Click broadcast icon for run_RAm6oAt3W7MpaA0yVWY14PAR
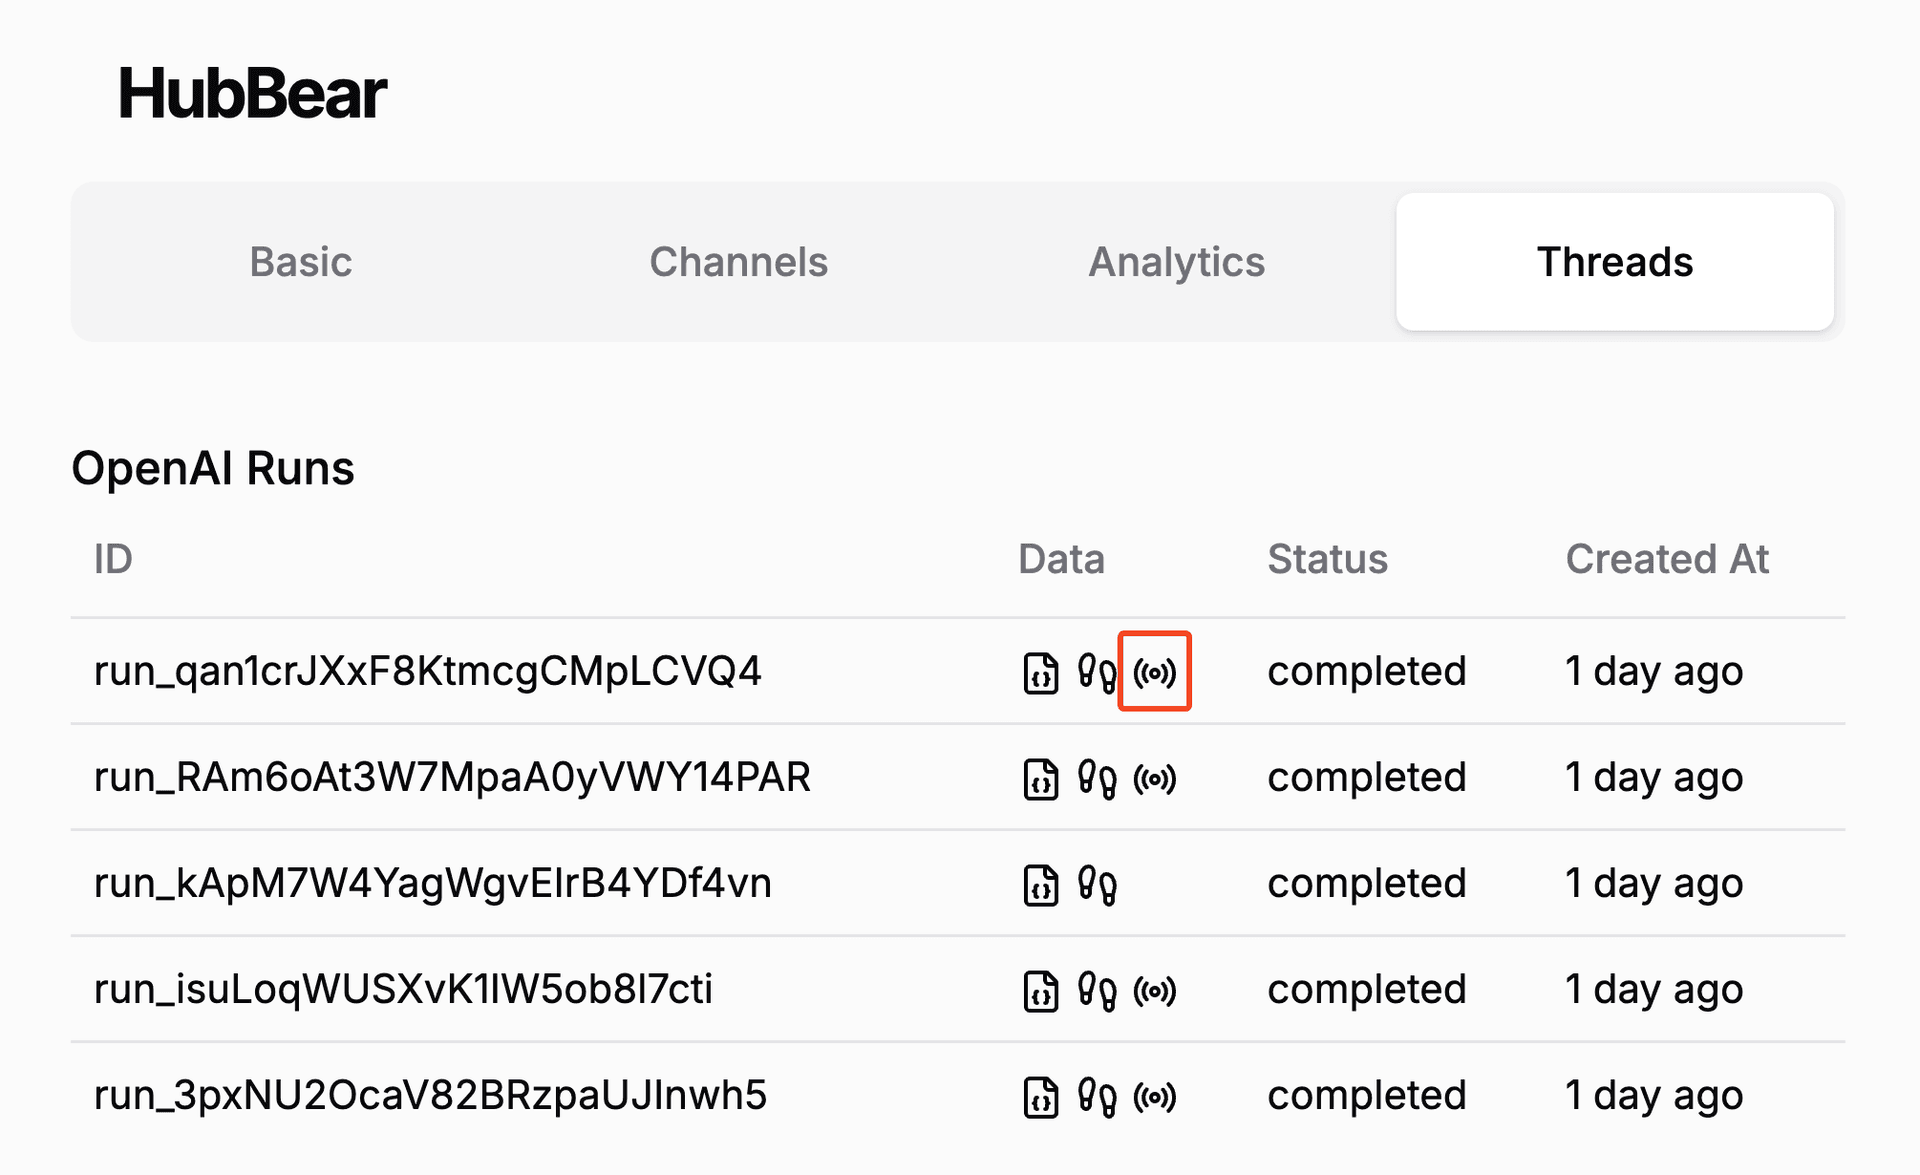The height and width of the screenshot is (1175, 1920). point(1154,778)
